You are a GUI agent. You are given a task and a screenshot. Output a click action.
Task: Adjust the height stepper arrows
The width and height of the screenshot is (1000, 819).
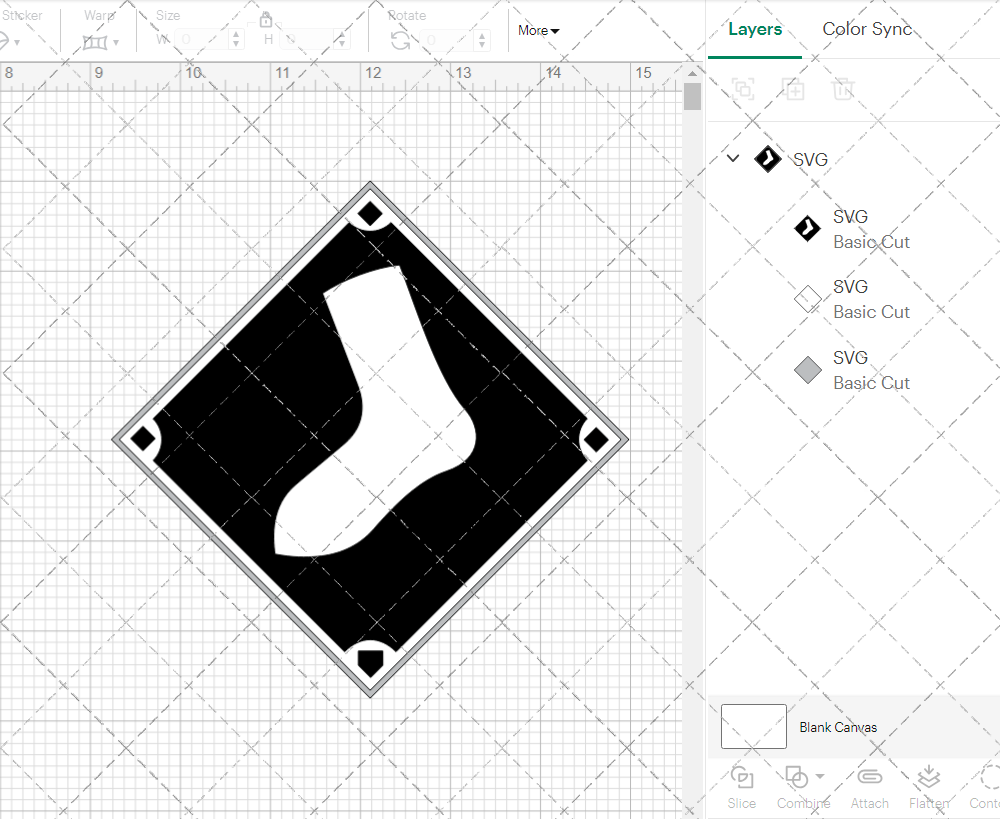click(x=342, y=40)
